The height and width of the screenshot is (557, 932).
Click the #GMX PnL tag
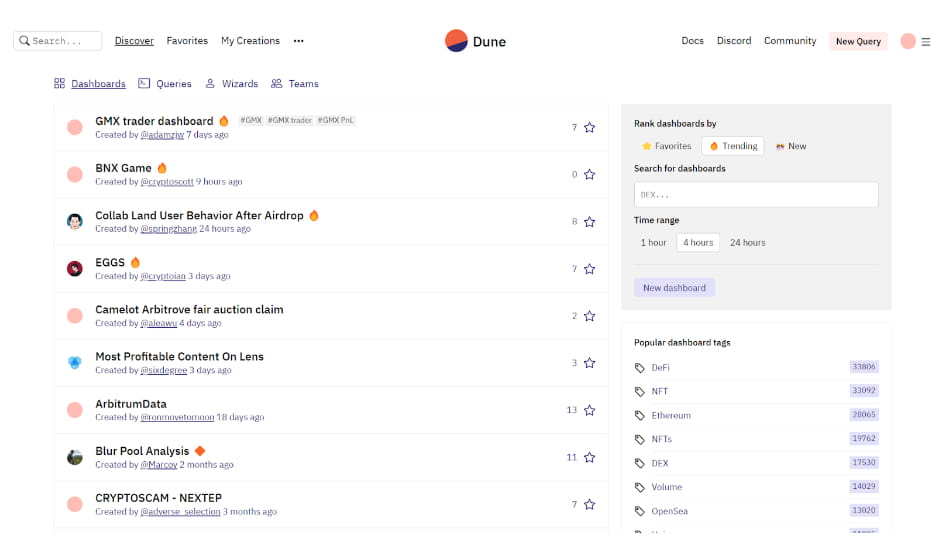click(x=336, y=120)
